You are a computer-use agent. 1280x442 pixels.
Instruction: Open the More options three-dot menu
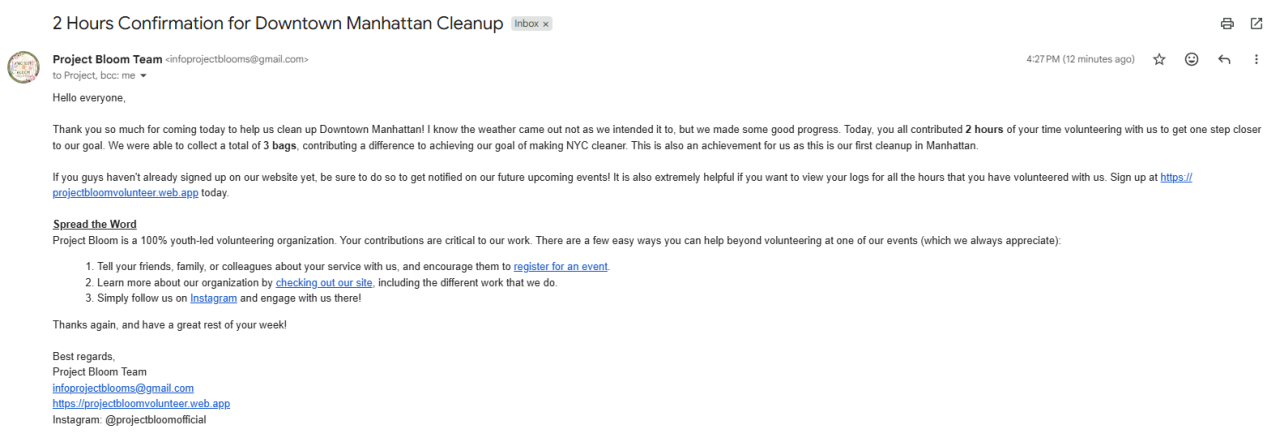click(x=1256, y=59)
